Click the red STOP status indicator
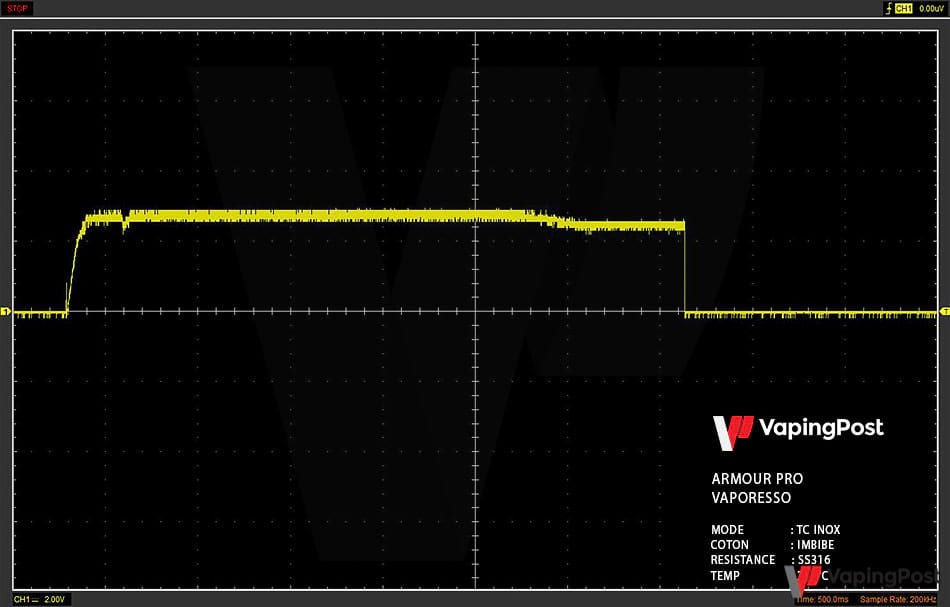 pos(18,8)
